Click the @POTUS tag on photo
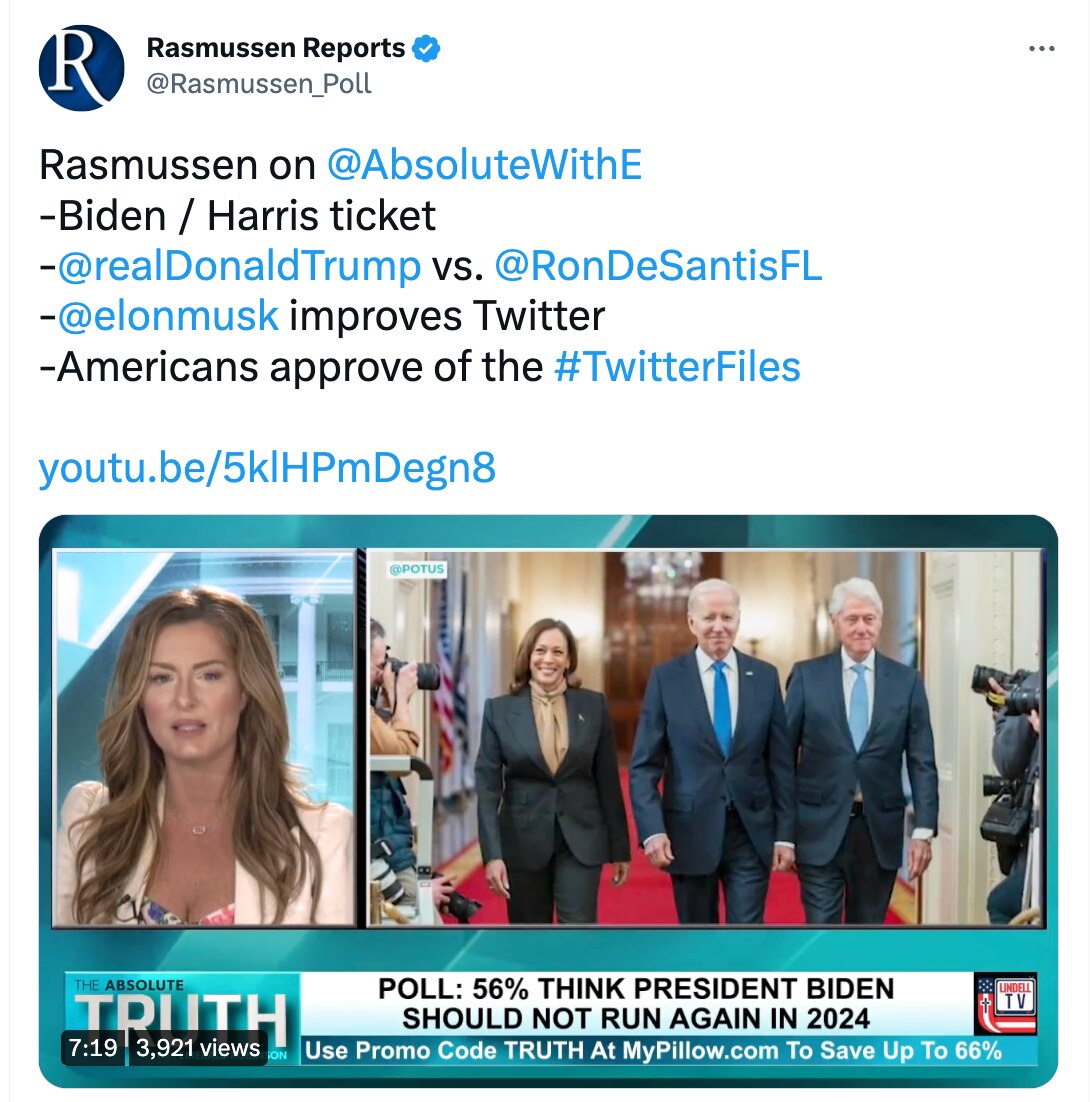This screenshot has height=1102, width=1090. tap(417, 569)
